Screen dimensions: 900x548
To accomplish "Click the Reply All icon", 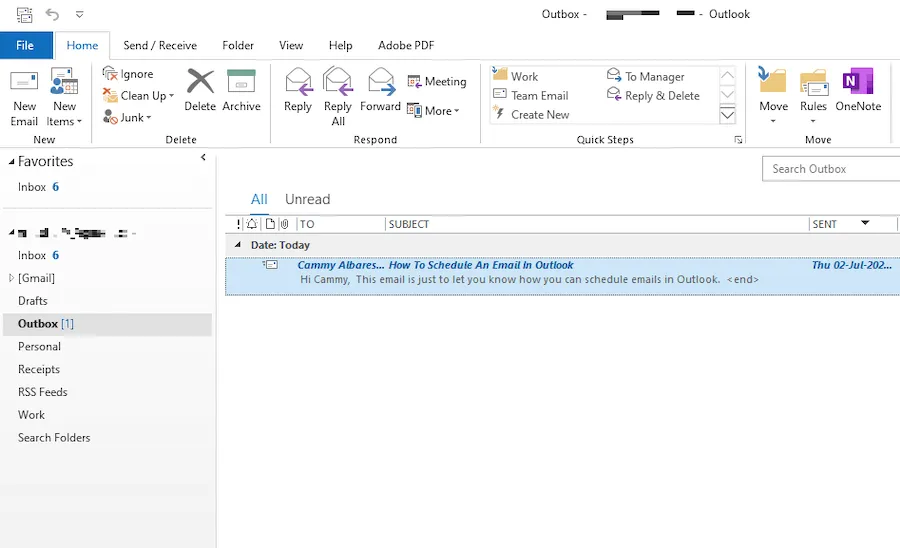I will [x=338, y=81].
